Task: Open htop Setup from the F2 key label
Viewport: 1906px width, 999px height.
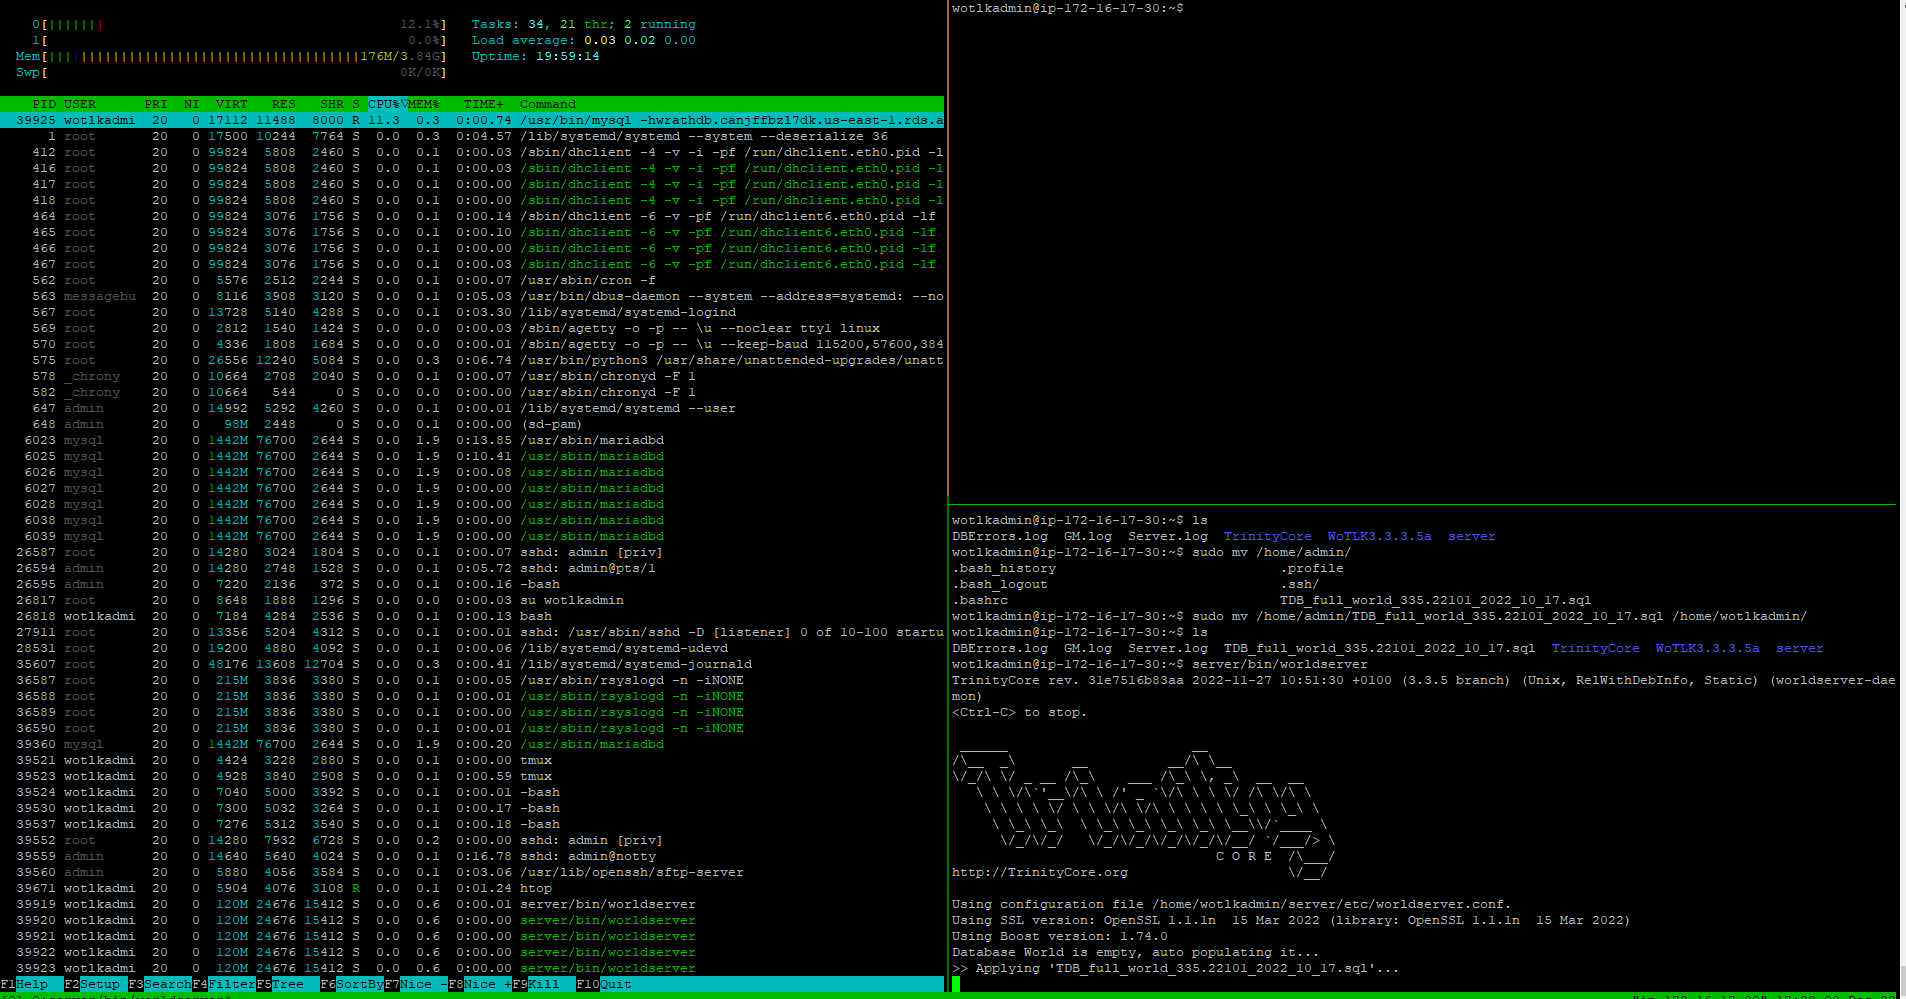Action: (x=98, y=984)
